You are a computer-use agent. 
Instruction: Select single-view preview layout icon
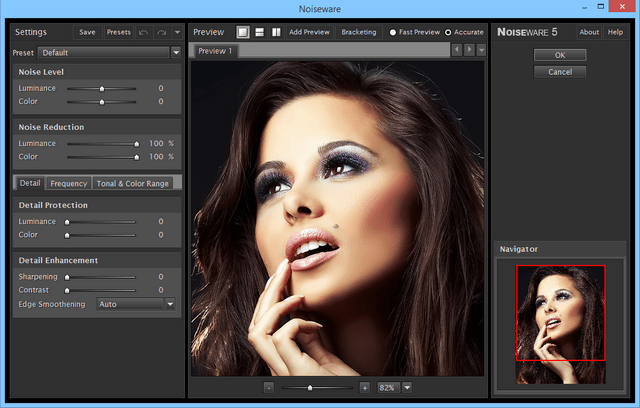pos(242,32)
